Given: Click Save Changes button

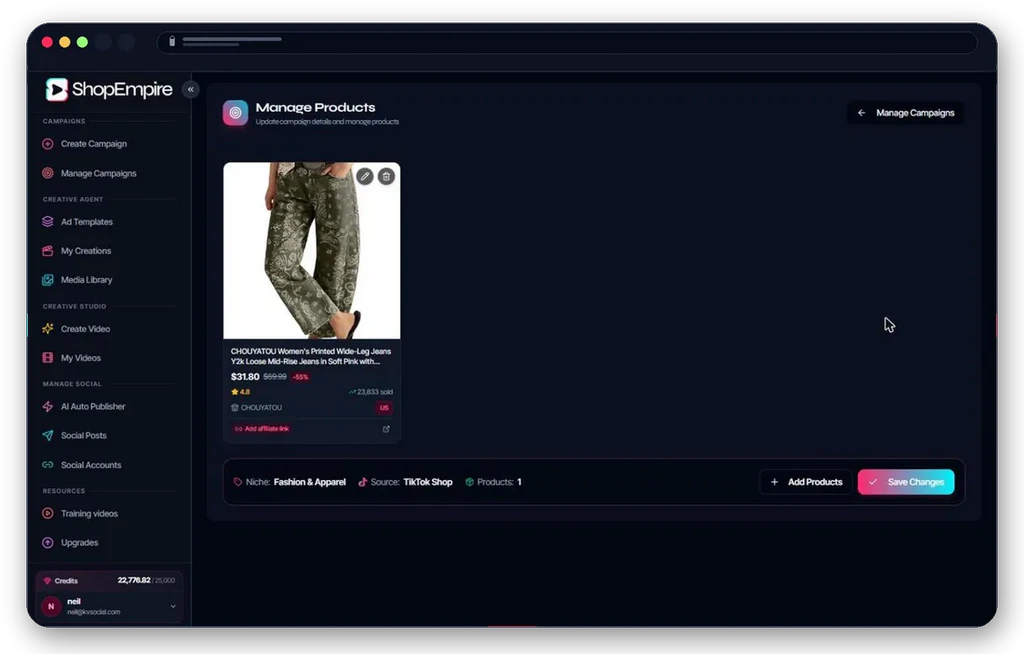Looking at the screenshot, I should tap(906, 482).
